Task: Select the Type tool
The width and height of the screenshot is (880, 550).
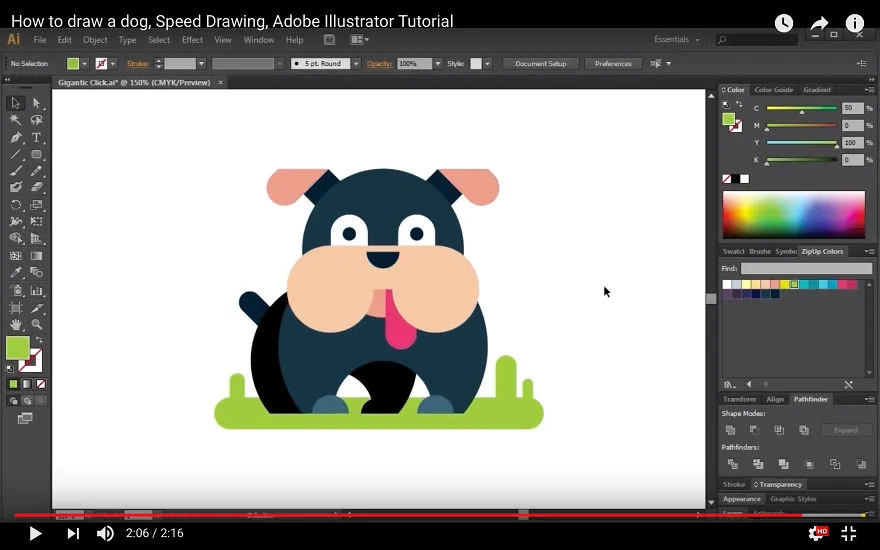Action: click(x=36, y=137)
